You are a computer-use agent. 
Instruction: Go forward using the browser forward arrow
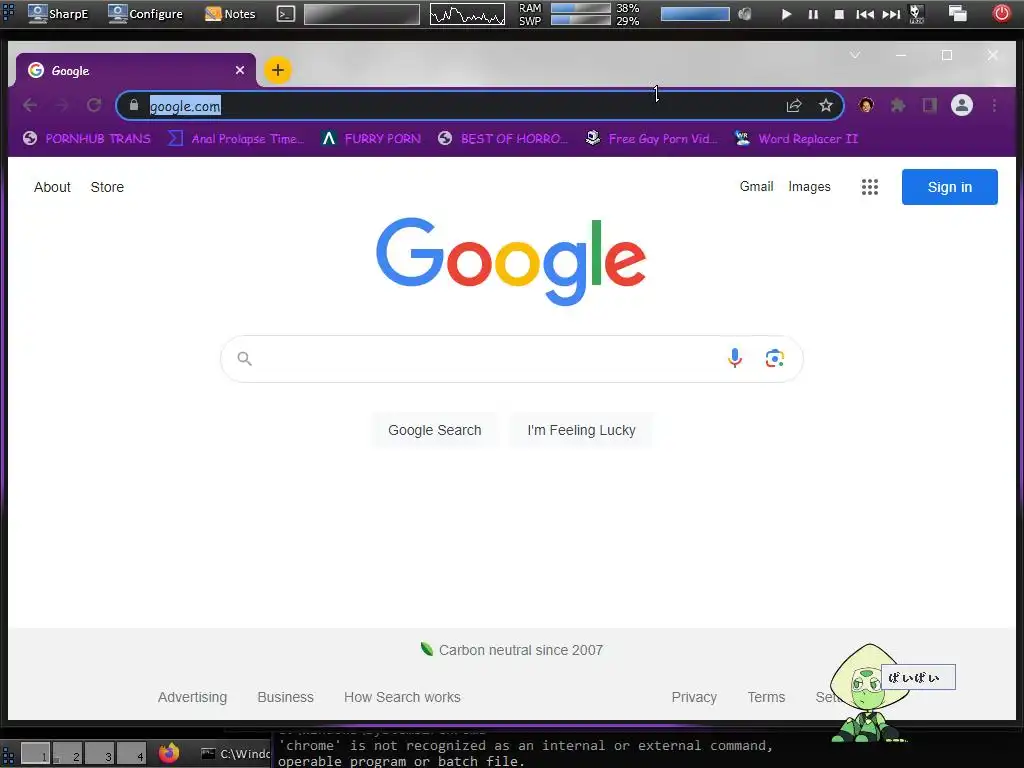tap(62, 105)
